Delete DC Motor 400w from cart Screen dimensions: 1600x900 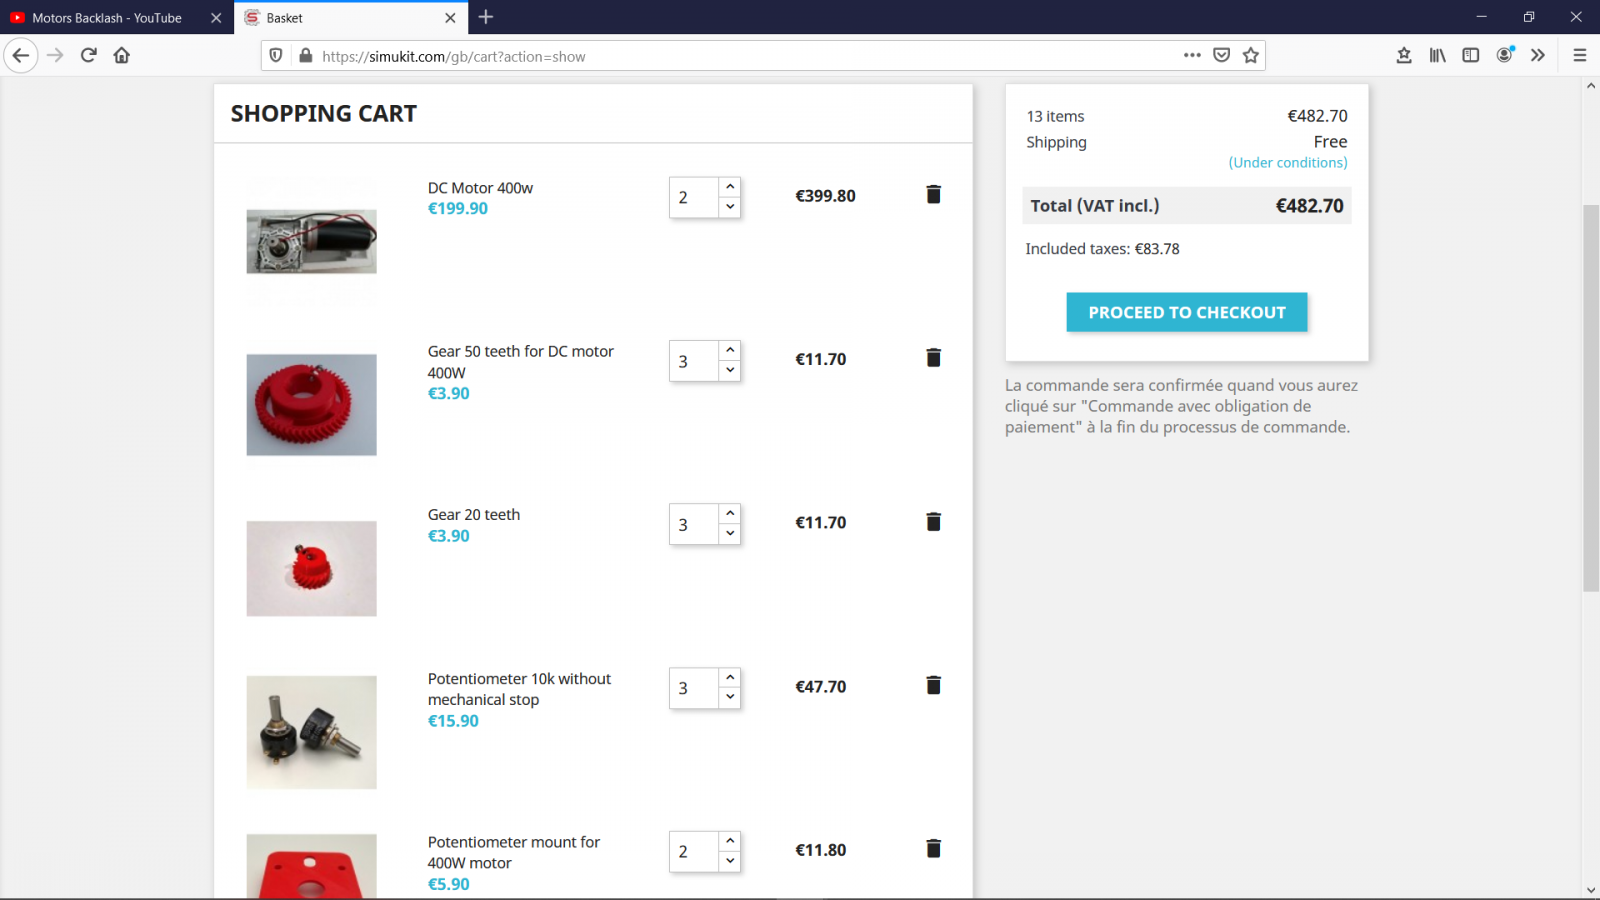coord(933,194)
